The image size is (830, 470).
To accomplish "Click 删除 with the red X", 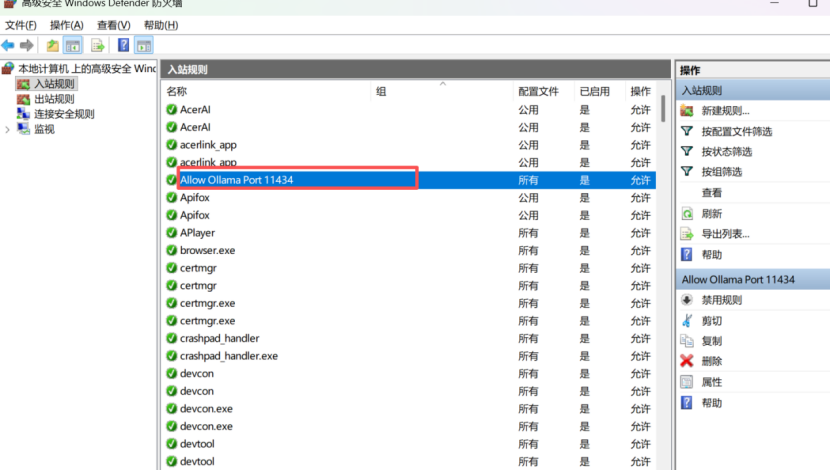I will pyautogui.click(x=711, y=361).
